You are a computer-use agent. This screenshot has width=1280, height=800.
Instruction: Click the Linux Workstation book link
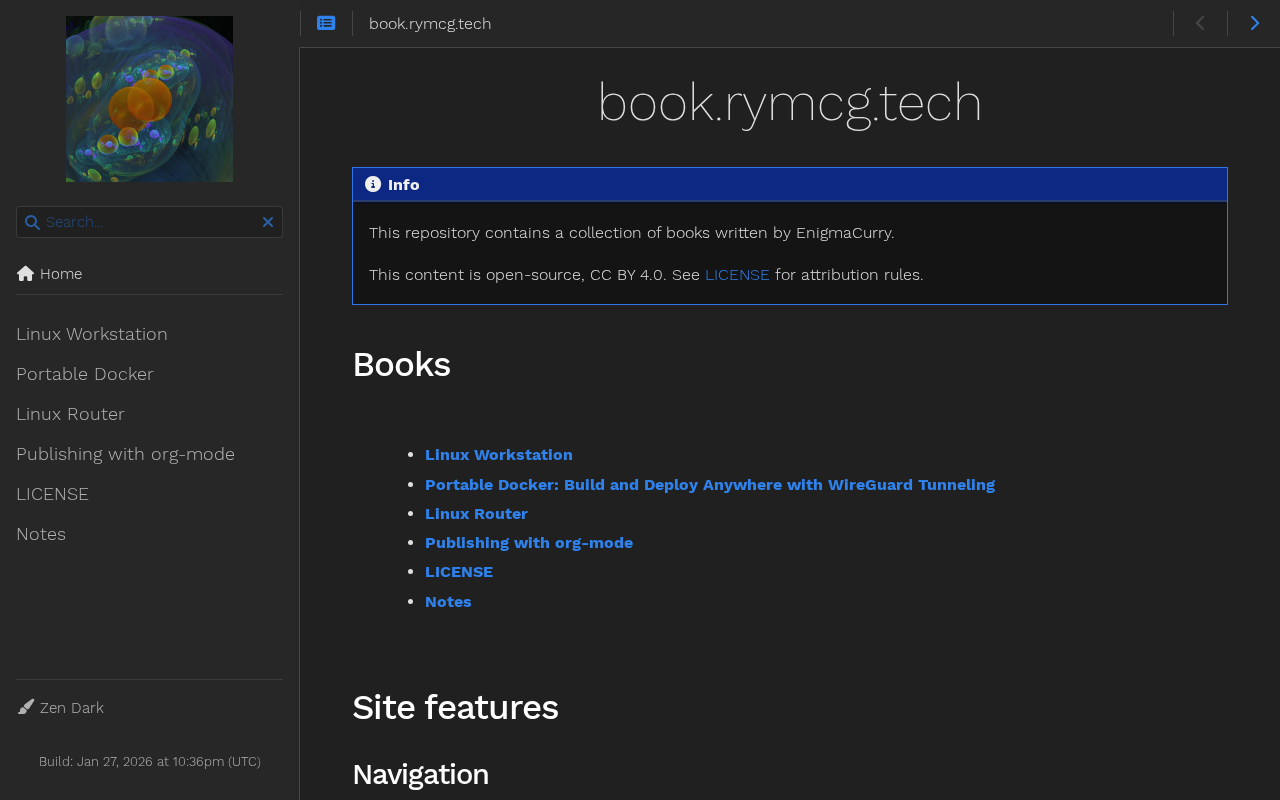498,455
